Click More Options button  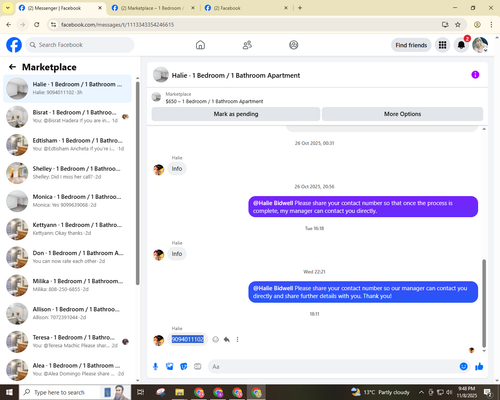(x=402, y=114)
